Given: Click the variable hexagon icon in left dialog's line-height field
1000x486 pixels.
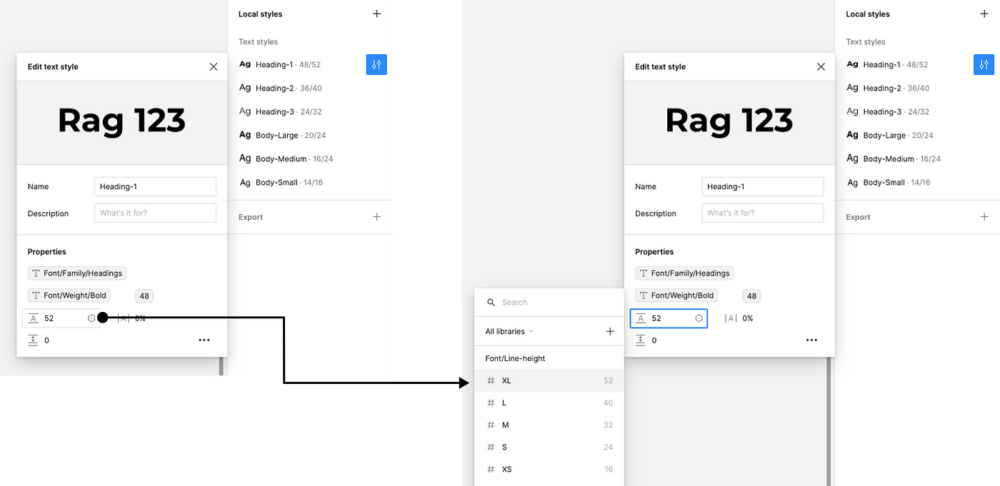Looking at the screenshot, I should [x=91, y=318].
